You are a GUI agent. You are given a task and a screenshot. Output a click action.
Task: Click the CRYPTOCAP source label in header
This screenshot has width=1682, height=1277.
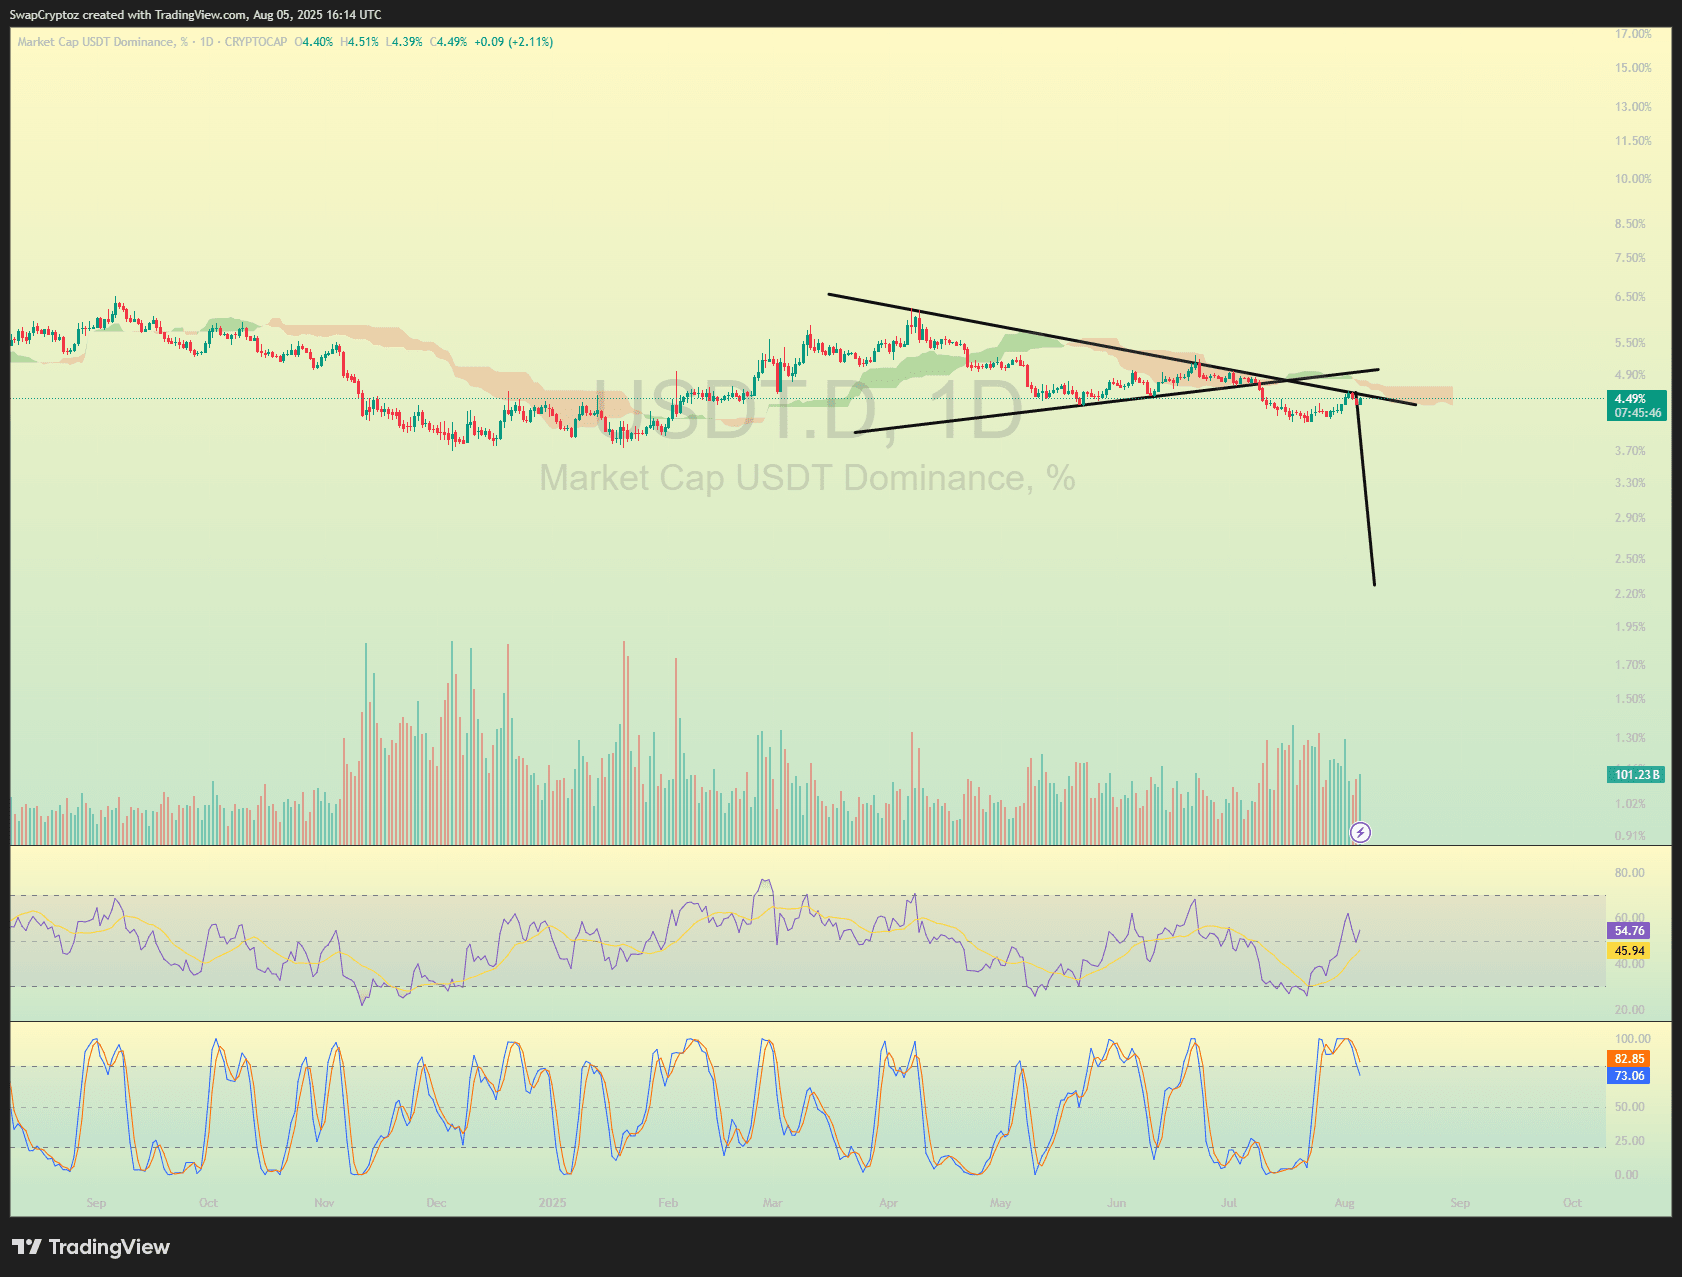point(255,42)
